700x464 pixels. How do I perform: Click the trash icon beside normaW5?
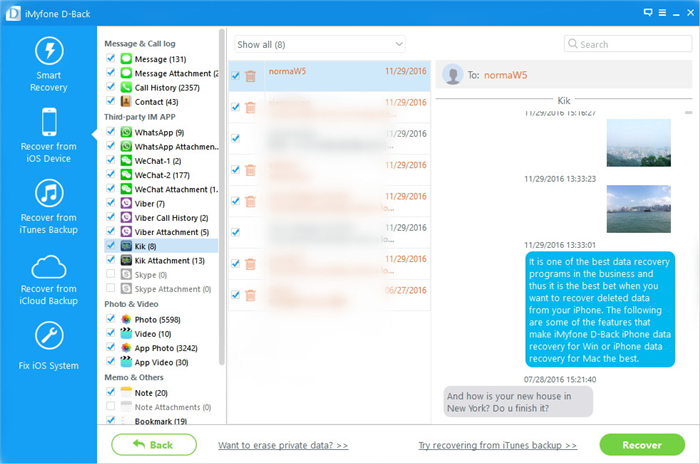(x=250, y=76)
